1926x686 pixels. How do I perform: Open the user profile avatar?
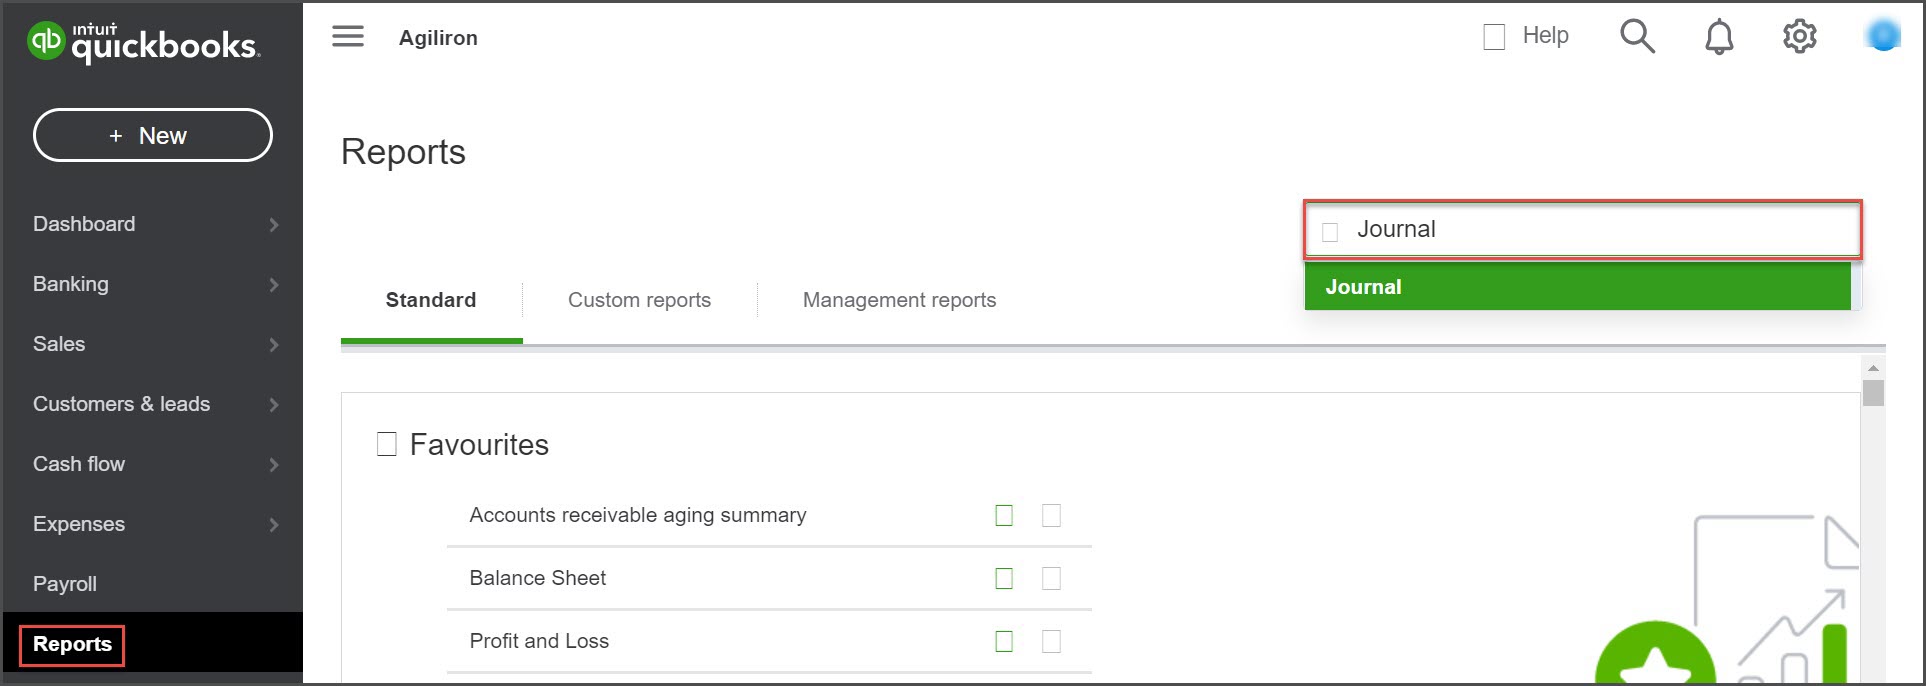1883,36
